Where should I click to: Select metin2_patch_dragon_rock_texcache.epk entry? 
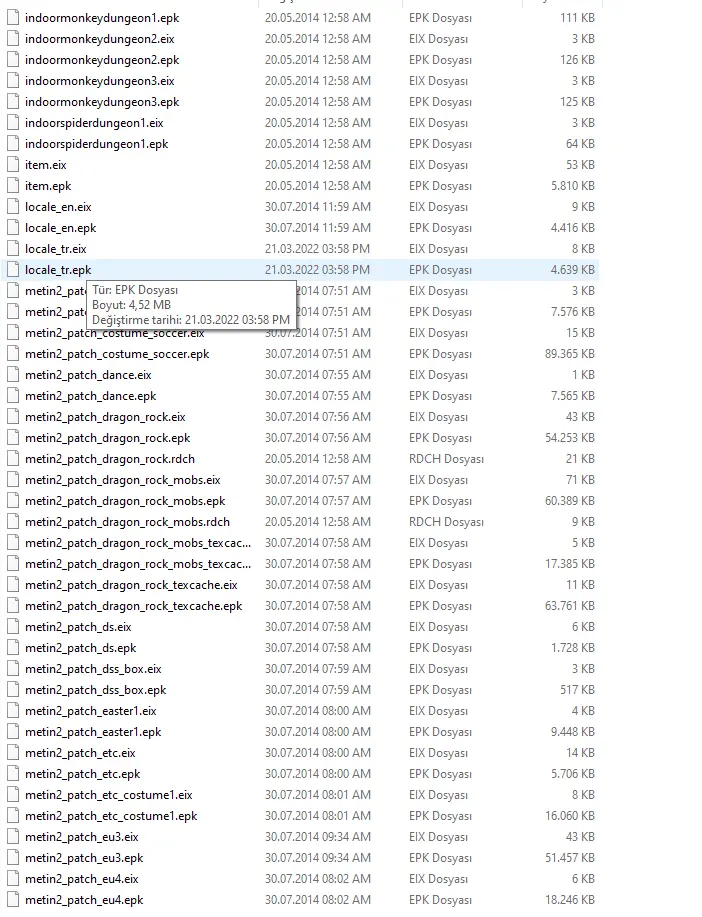coord(133,606)
